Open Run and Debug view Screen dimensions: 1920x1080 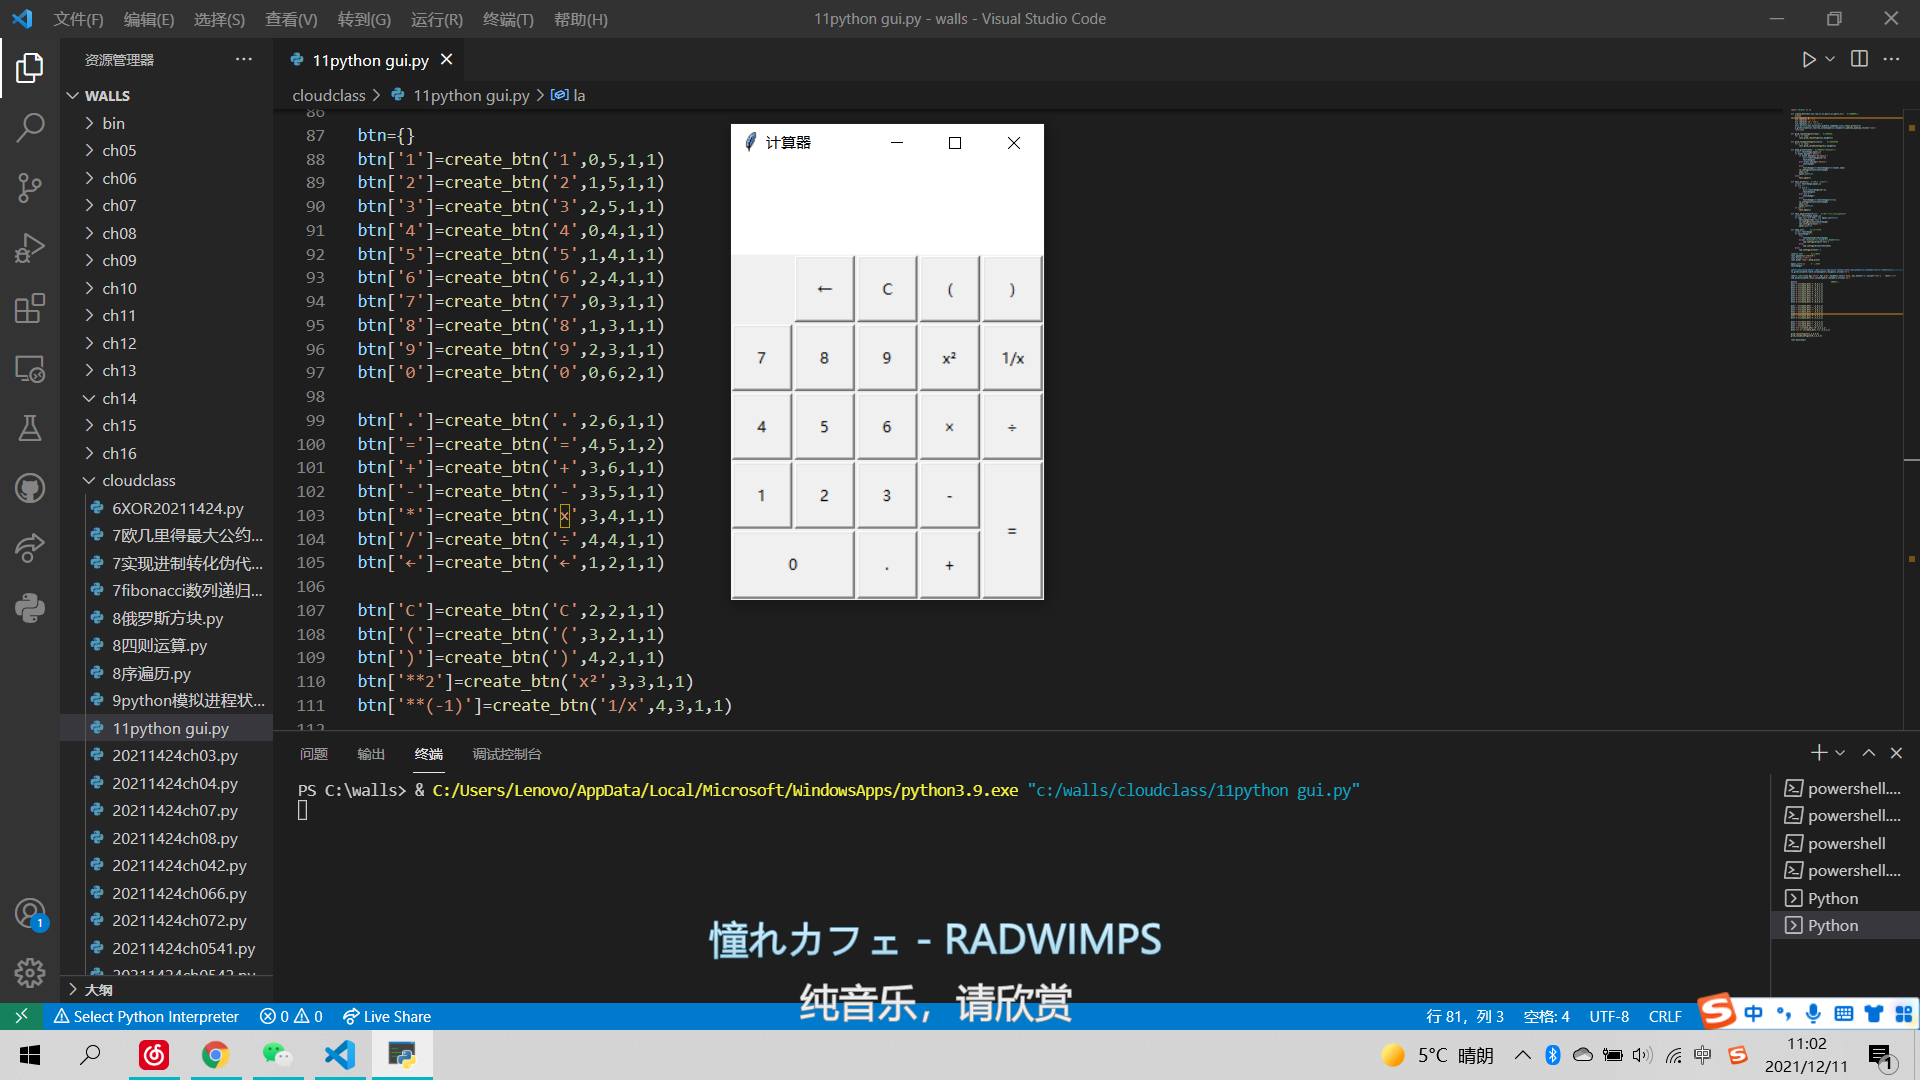point(30,248)
